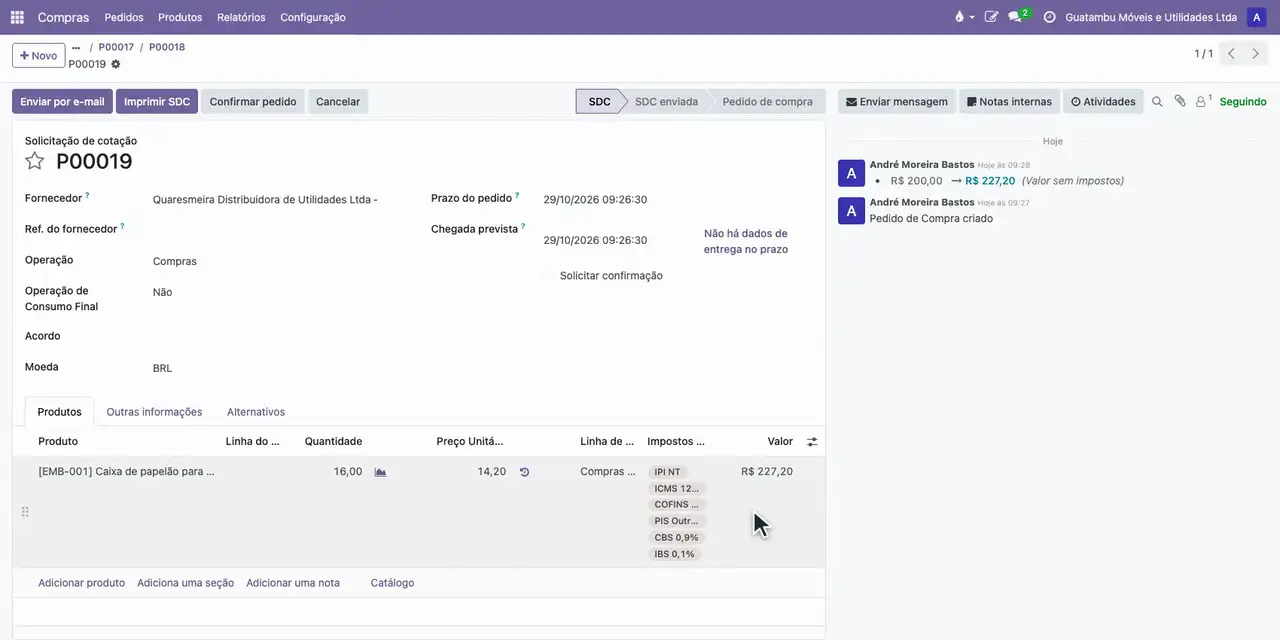This screenshot has width=1280, height=640.
Task: Open conversations icon with badge 2
Action: coord(1018,17)
